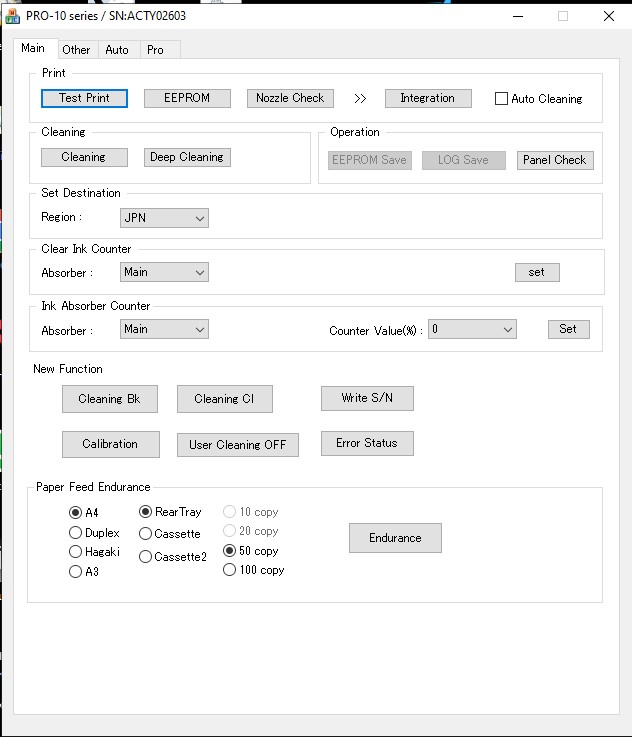
Task: Expand the Counter Value percentage dropdown
Action: tap(472, 329)
